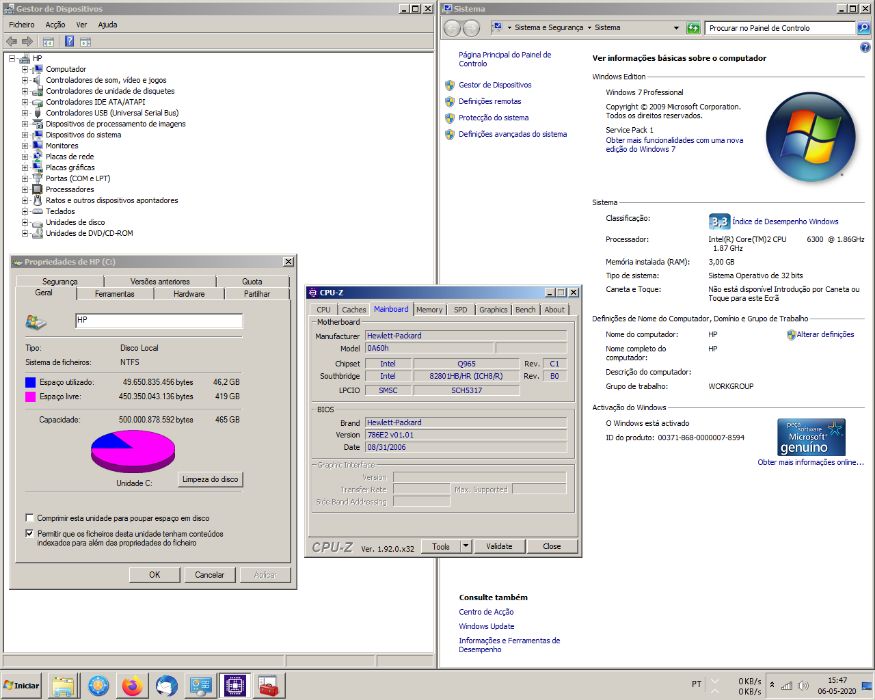Expand the Placas gráficas node
This screenshot has height=700, width=875.
point(25,167)
